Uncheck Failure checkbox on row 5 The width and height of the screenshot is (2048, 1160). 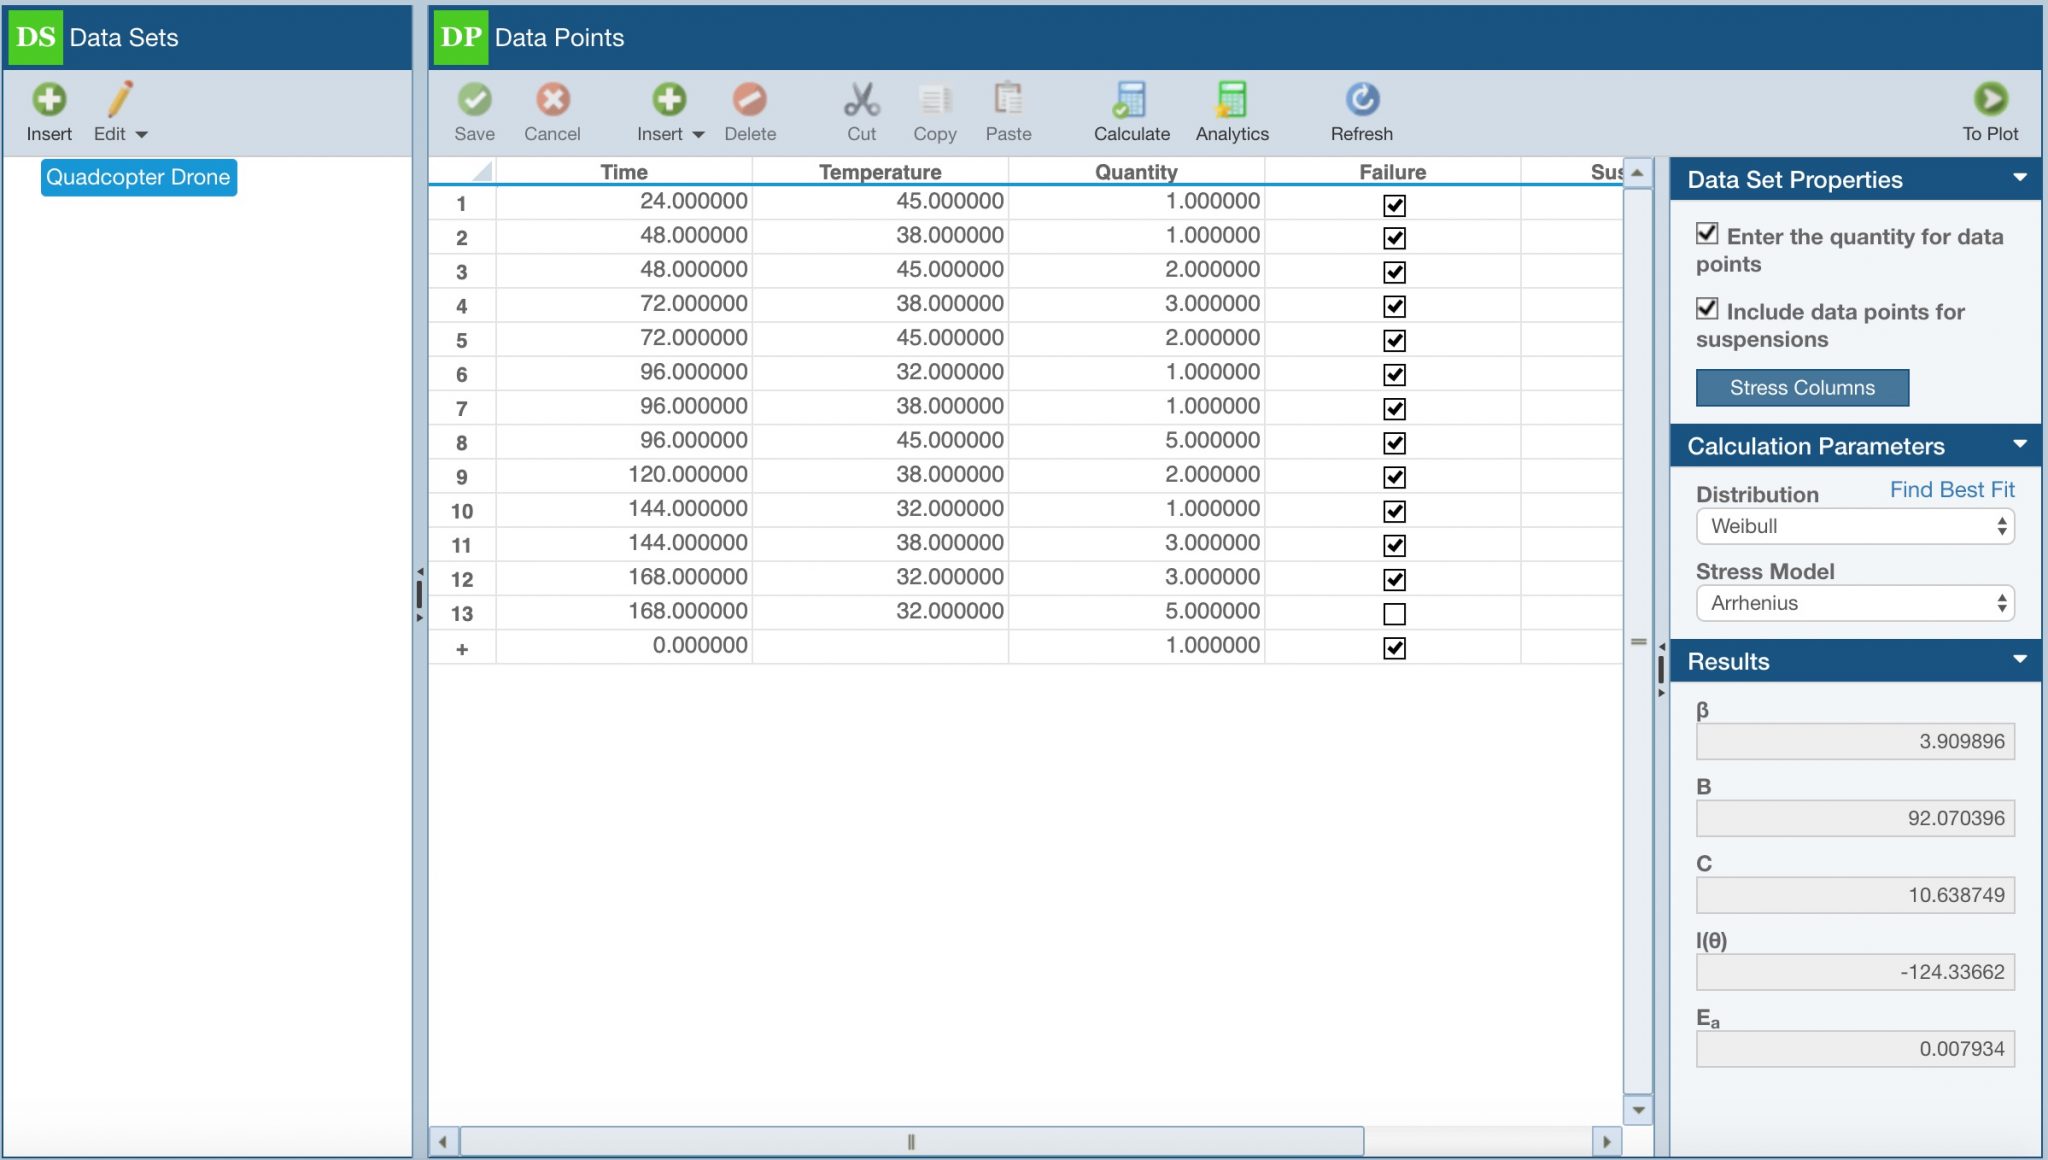[1396, 340]
